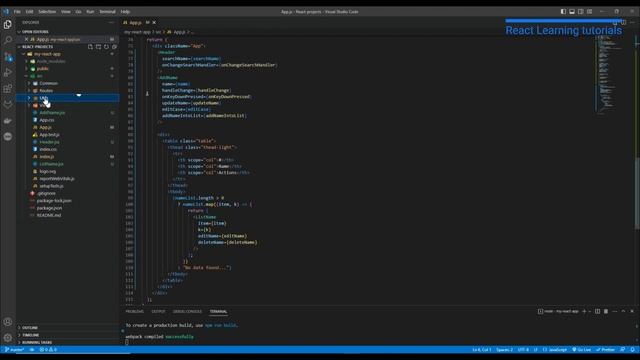Viewport: 640px width, 360px height.
Task: Click the master branch in status bar
Action: (x=15, y=350)
